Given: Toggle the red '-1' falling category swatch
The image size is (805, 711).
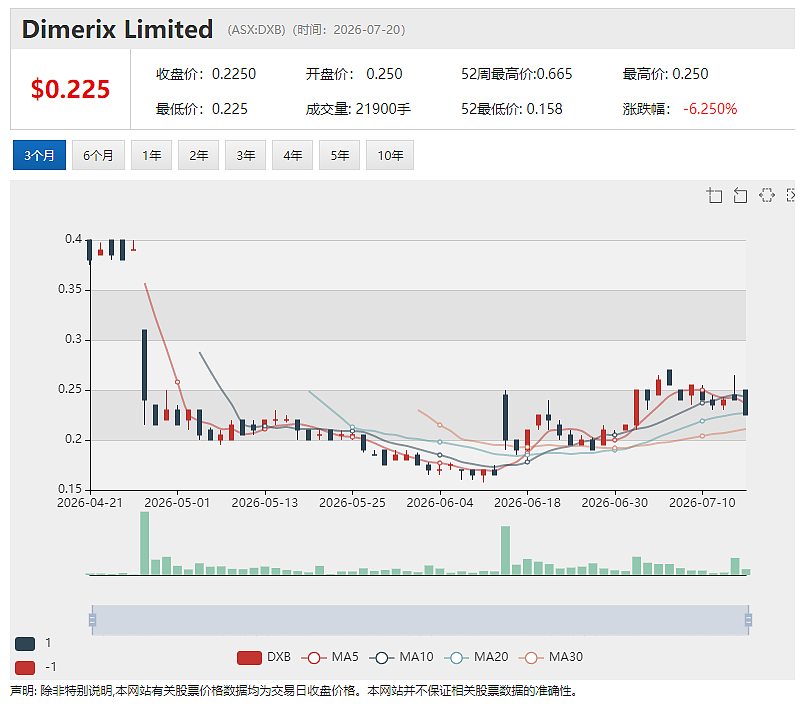Looking at the screenshot, I should point(25,667).
